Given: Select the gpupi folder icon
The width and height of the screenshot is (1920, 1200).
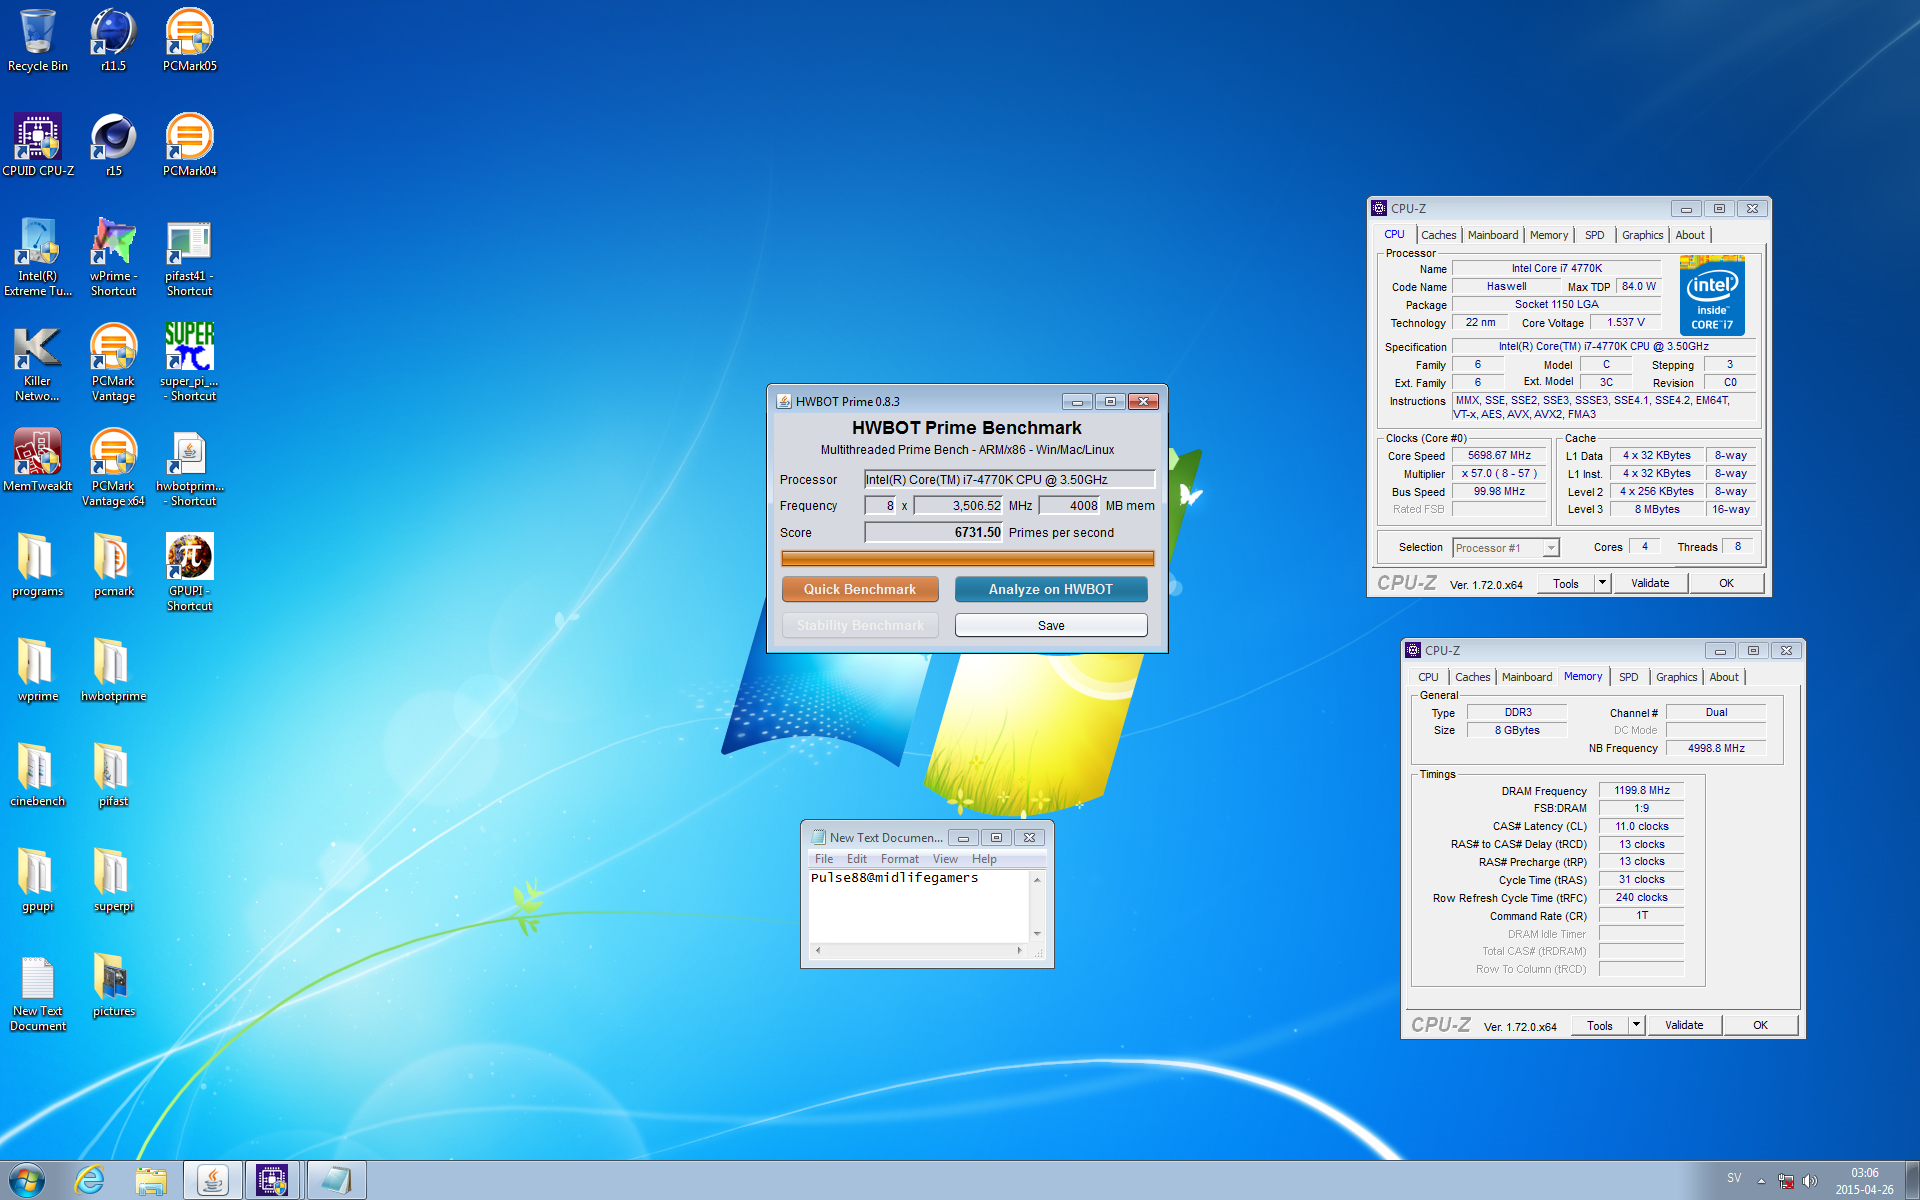Looking at the screenshot, I should [38, 880].
